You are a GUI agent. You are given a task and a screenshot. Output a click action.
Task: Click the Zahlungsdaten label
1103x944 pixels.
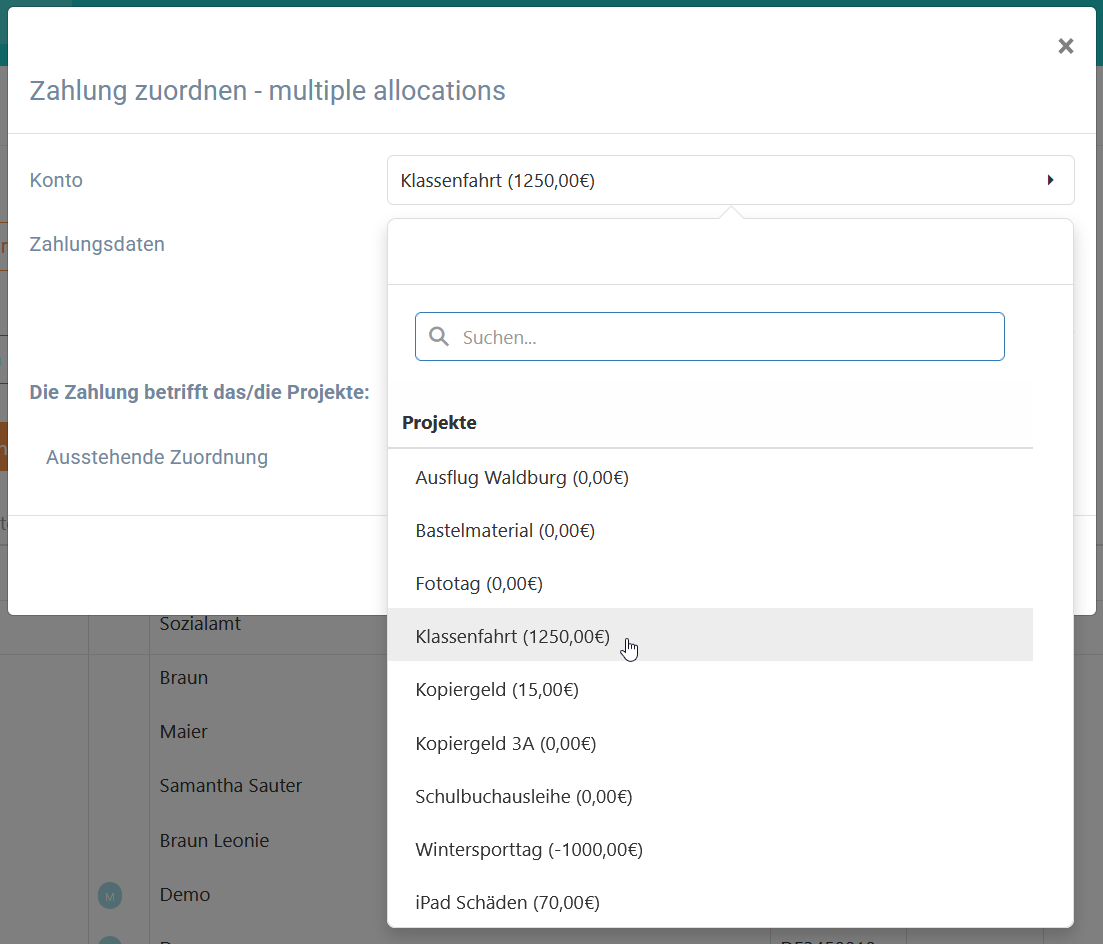[x=97, y=244]
